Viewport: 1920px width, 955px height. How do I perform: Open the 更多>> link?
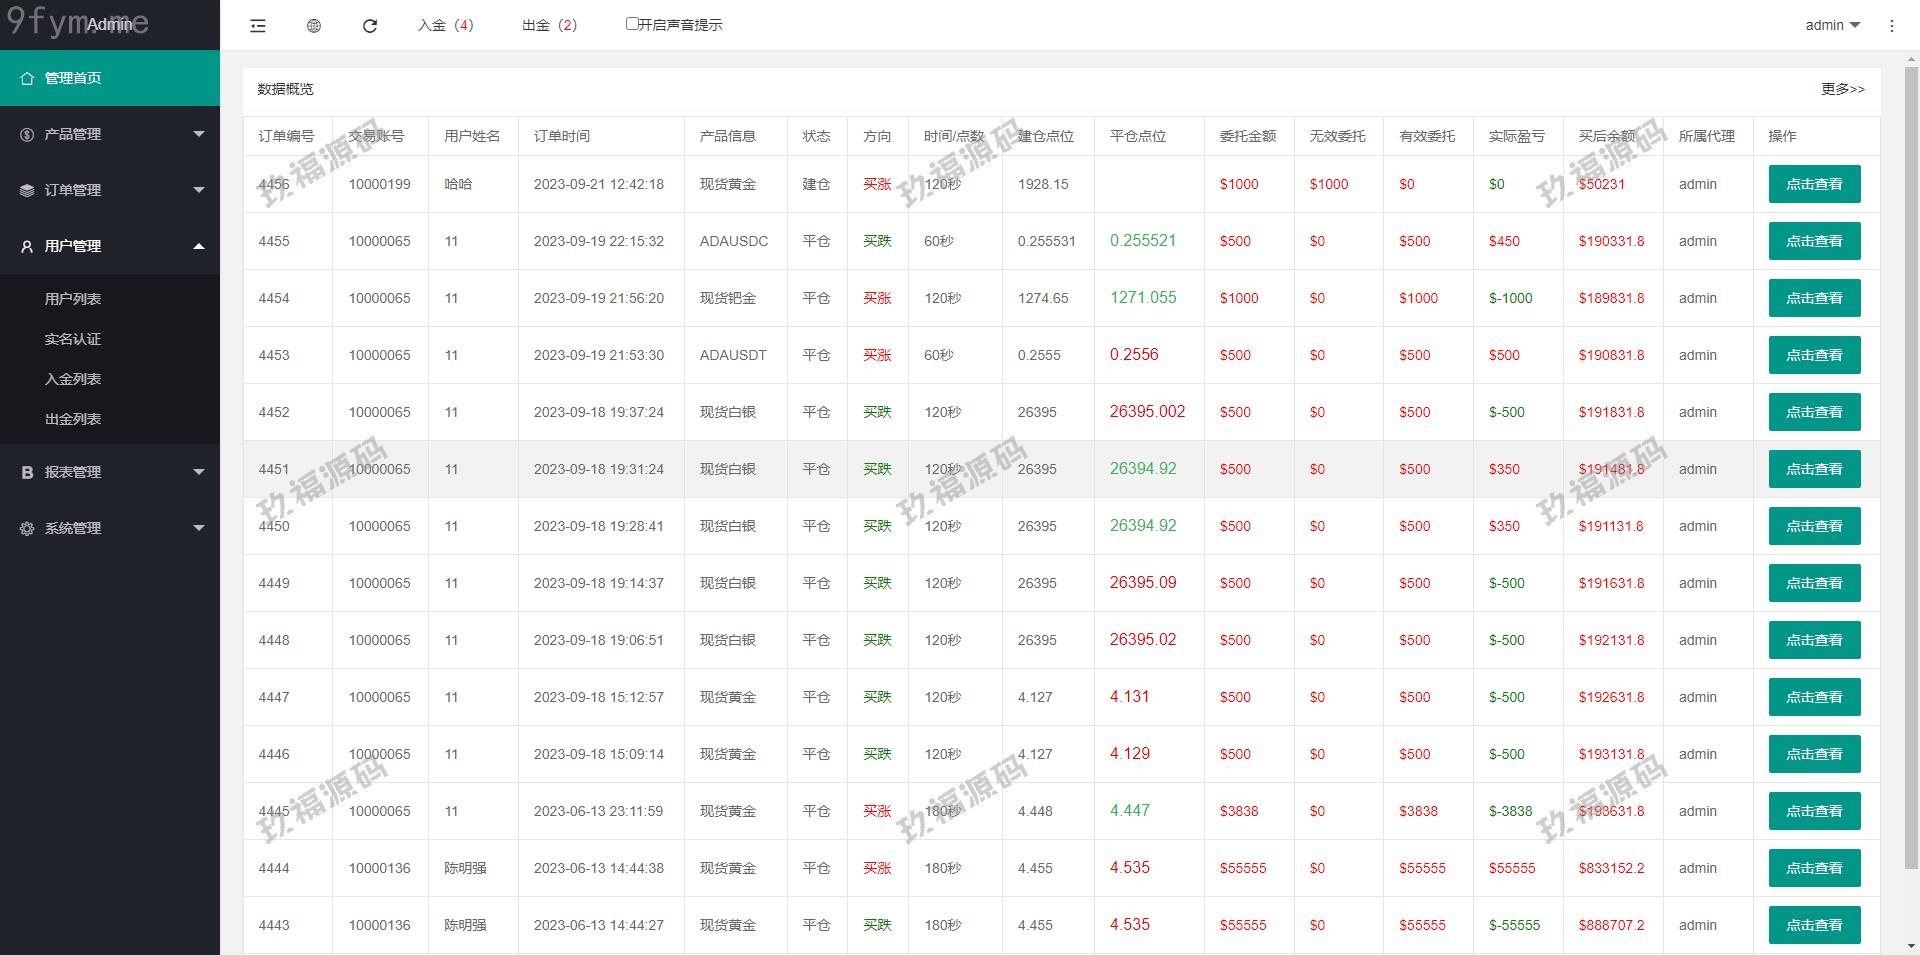(x=1842, y=89)
